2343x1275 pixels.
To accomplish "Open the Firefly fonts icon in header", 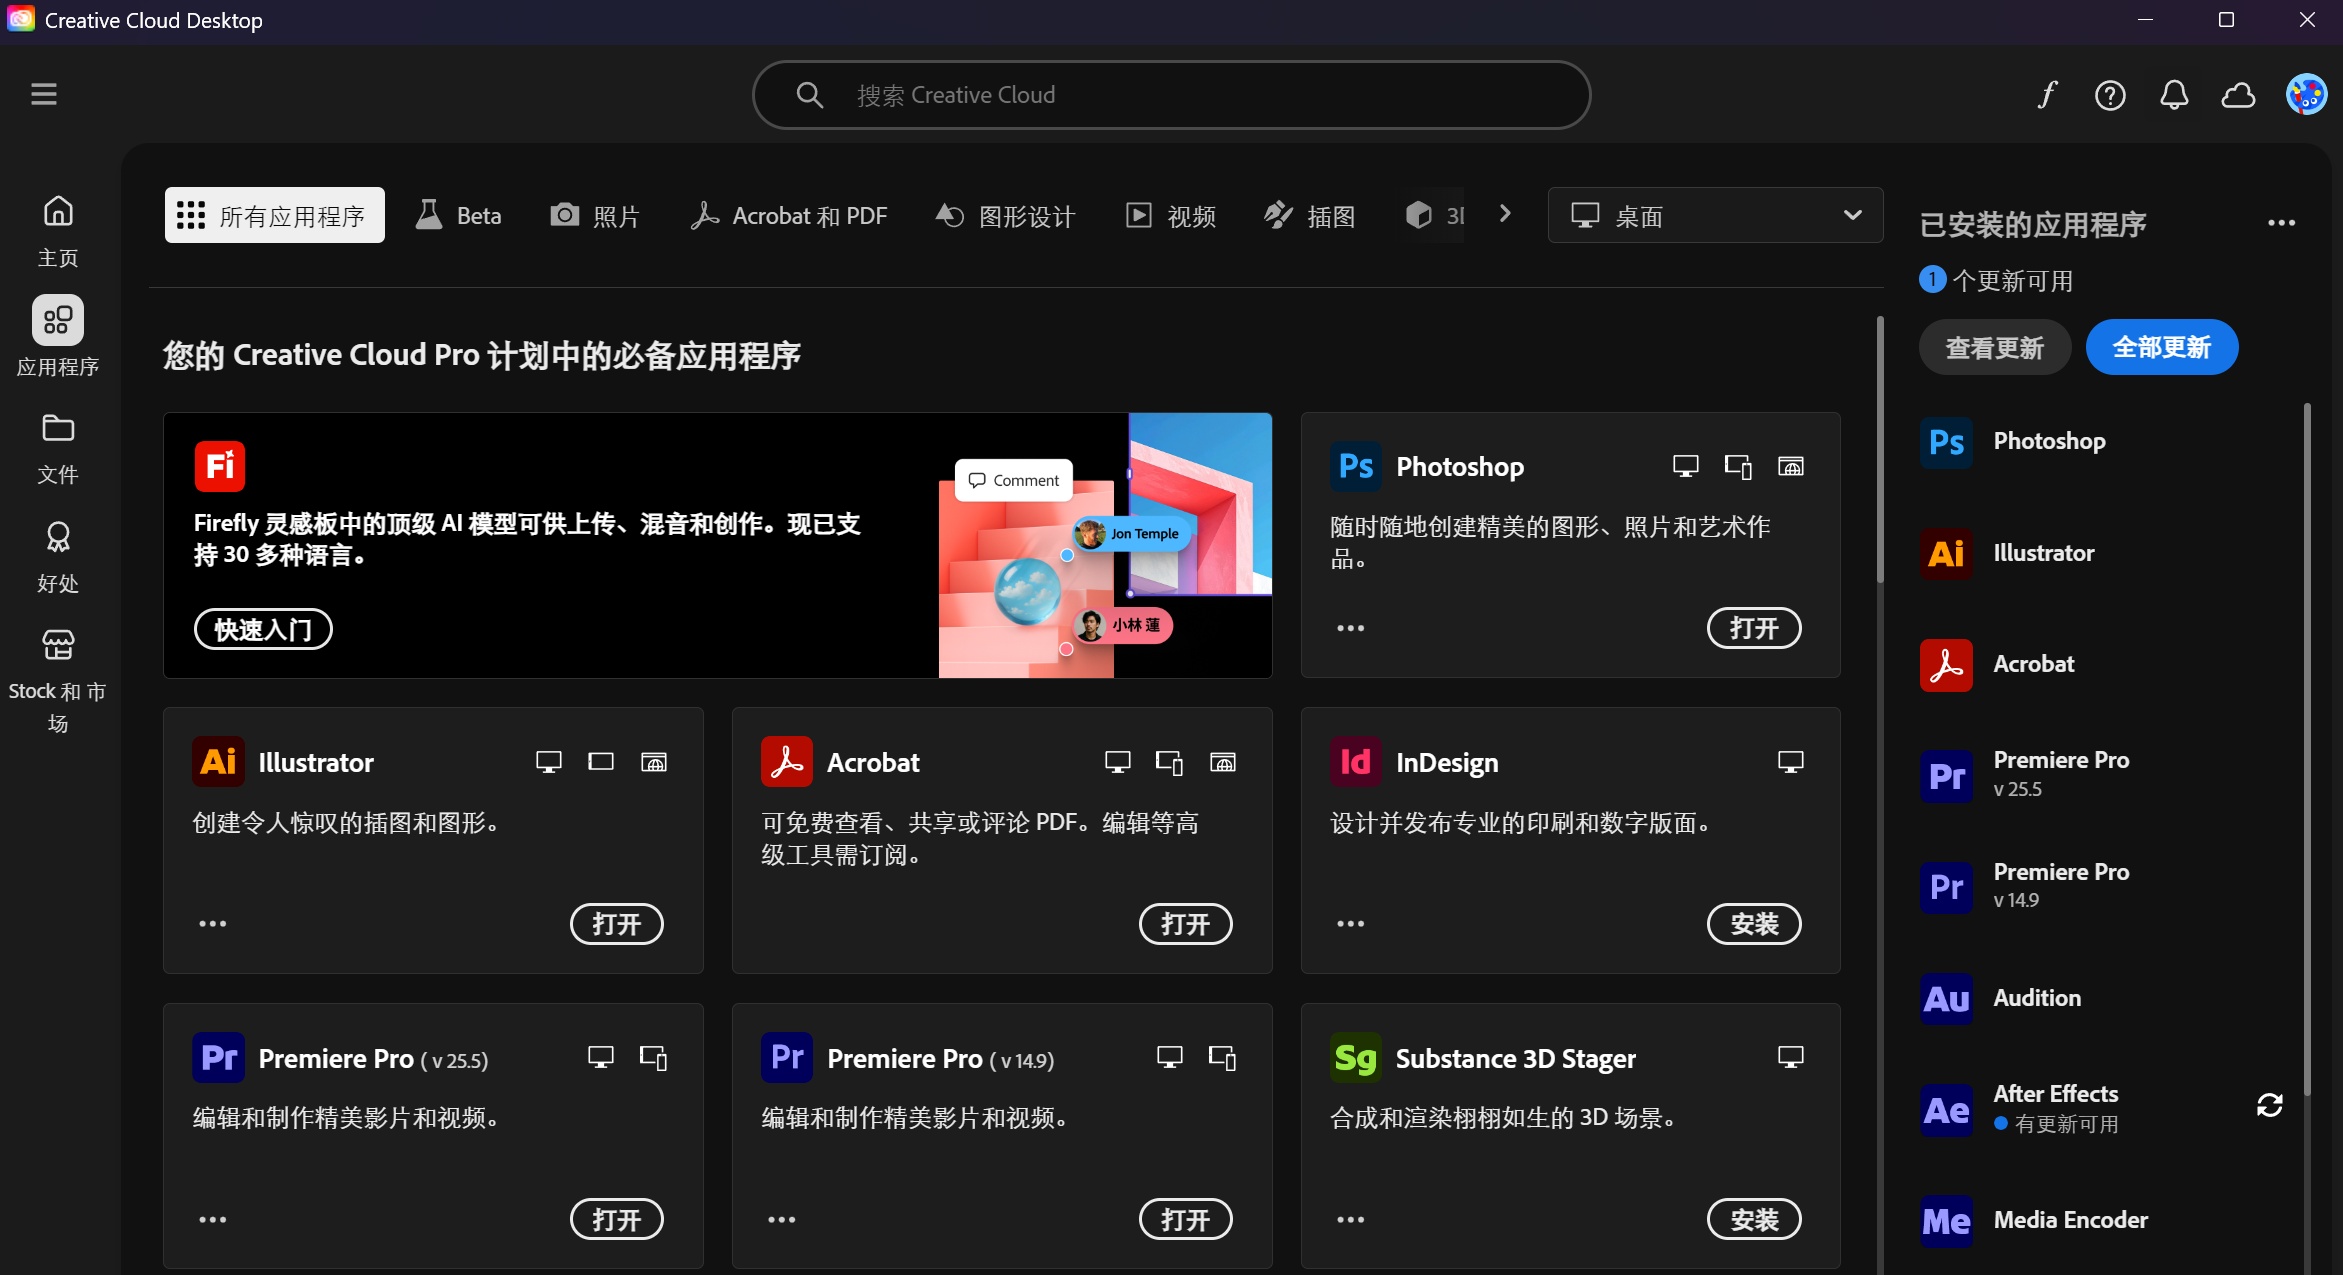I will (2047, 95).
